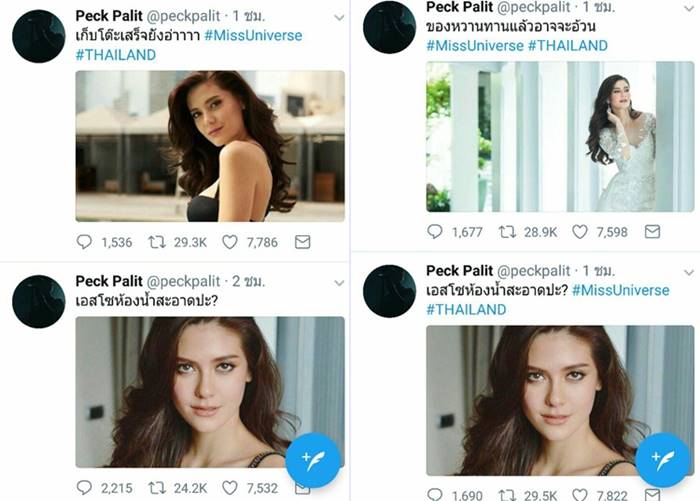This screenshot has width=700, height=501.
Task: Reply to the tweet with 1,677 replies
Action: 435,232
